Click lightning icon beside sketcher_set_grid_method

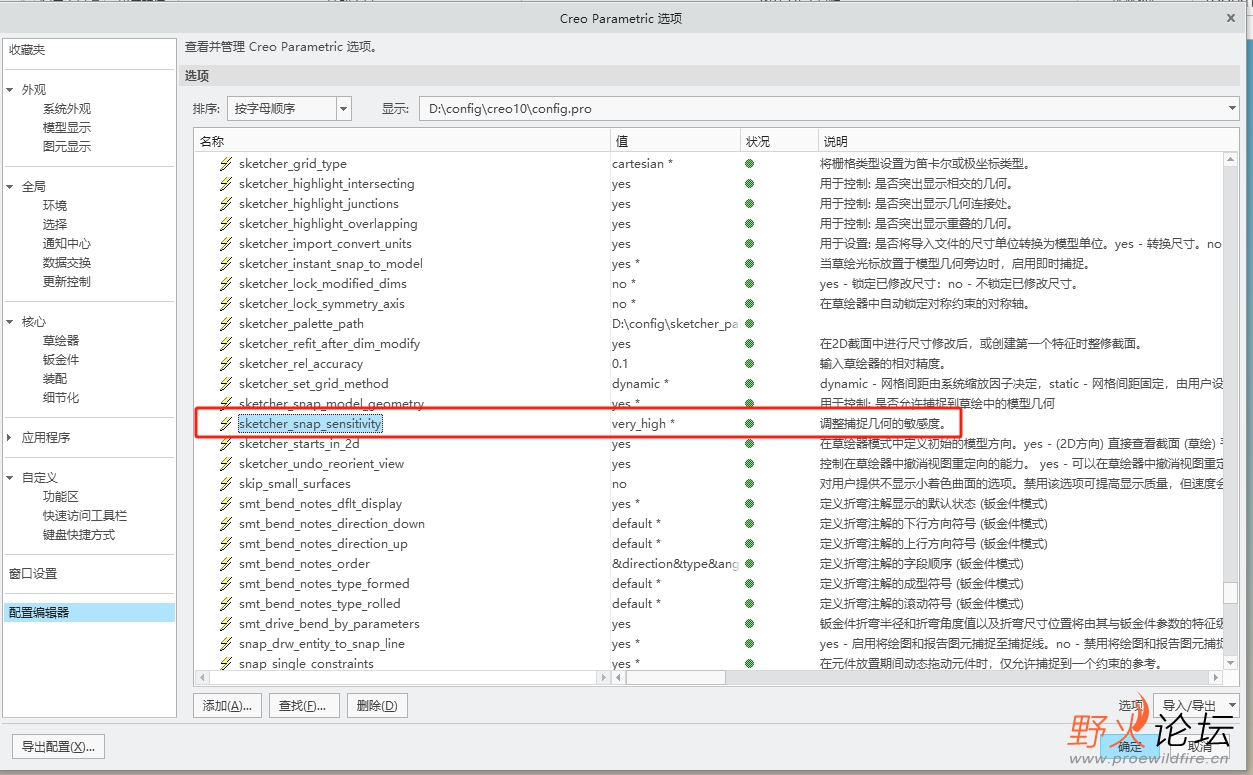pos(226,384)
